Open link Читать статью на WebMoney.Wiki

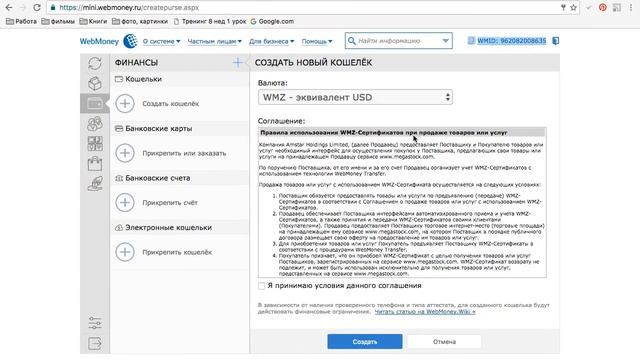tap(425, 311)
